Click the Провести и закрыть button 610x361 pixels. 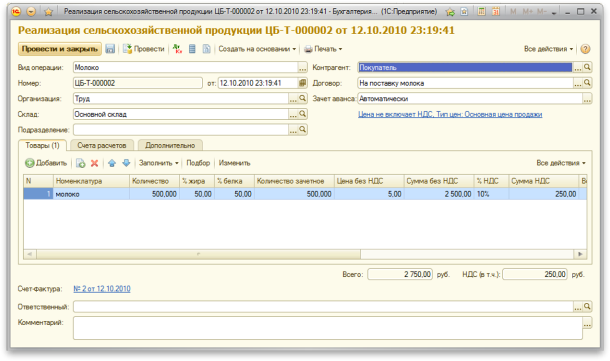click(60, 49)
